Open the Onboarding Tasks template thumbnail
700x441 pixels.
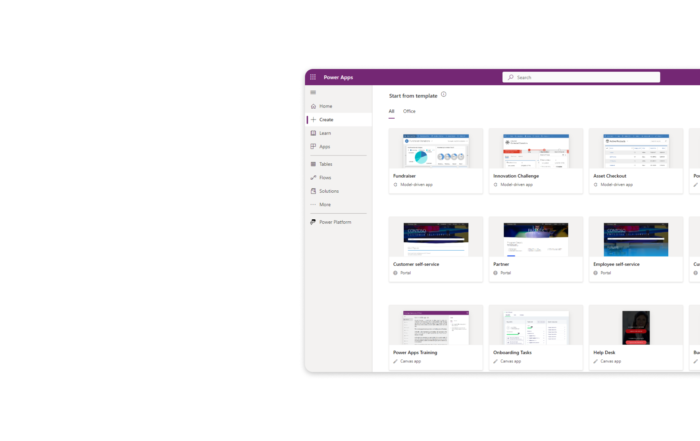click(x=536, y=328)
